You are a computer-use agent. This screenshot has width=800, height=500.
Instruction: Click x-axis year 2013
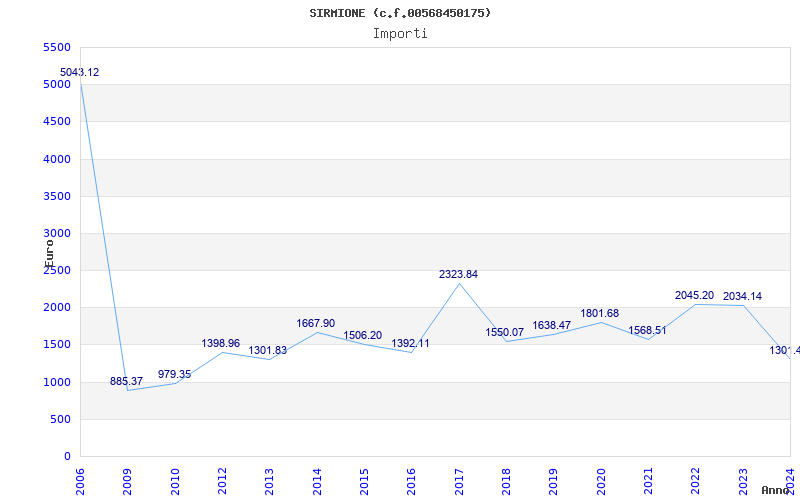pos(270,482)
